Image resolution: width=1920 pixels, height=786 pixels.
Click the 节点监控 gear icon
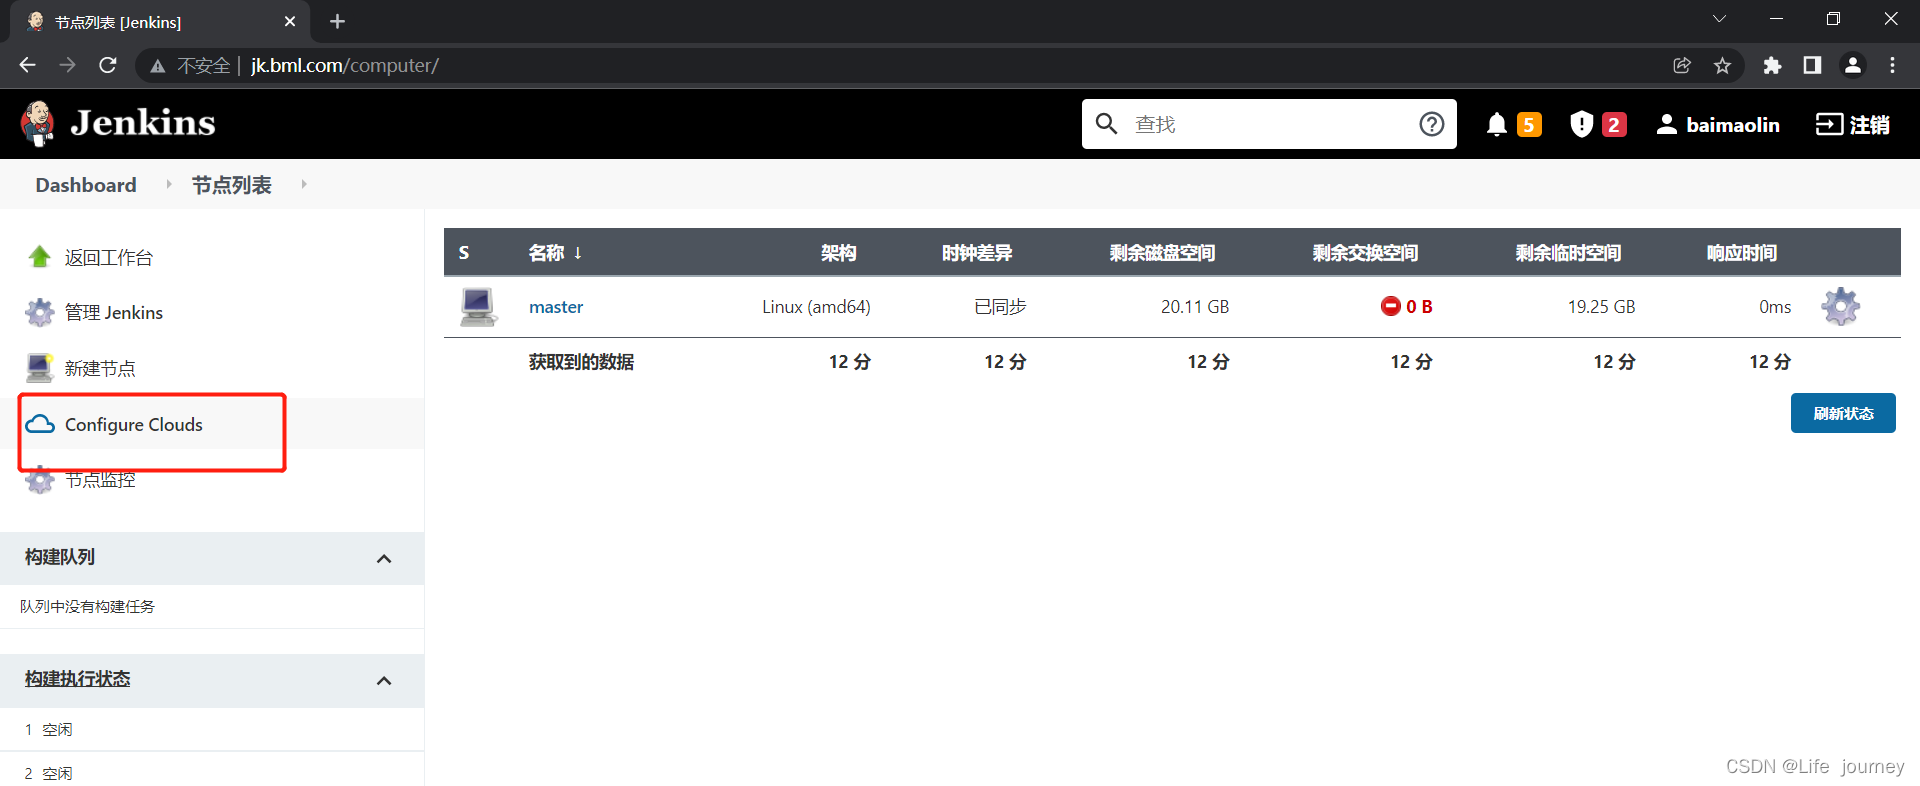pyautogui.click(x=39, y=480)
